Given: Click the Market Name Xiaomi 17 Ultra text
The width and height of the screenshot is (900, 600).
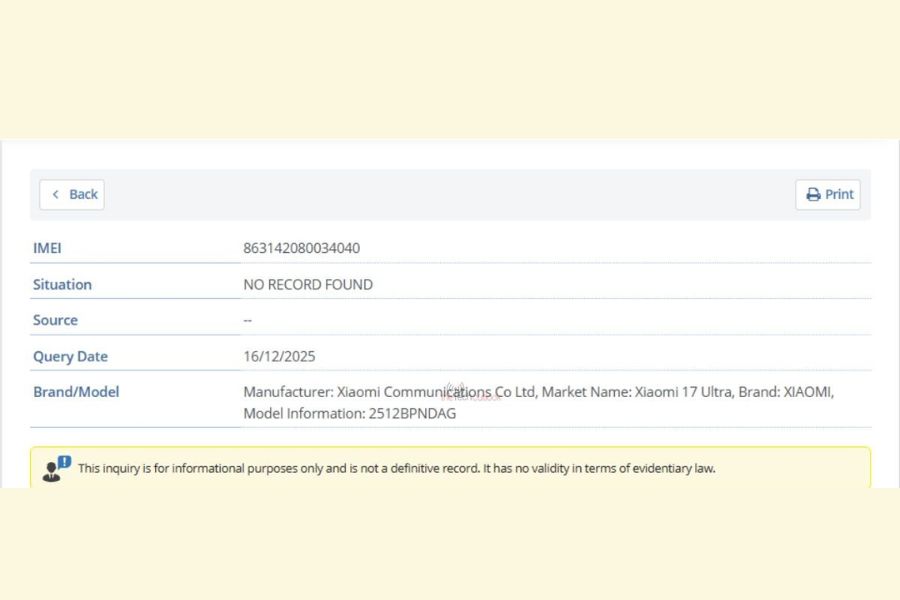Looking at the screenshot, I should click(638, 392).
